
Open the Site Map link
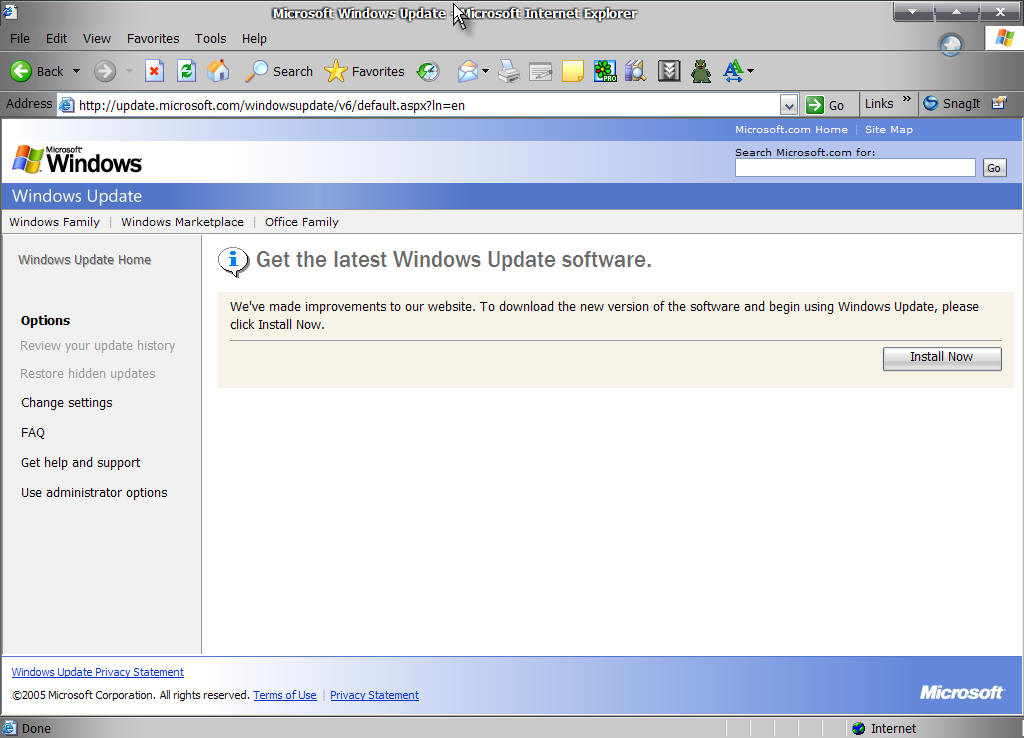[889, 129]
